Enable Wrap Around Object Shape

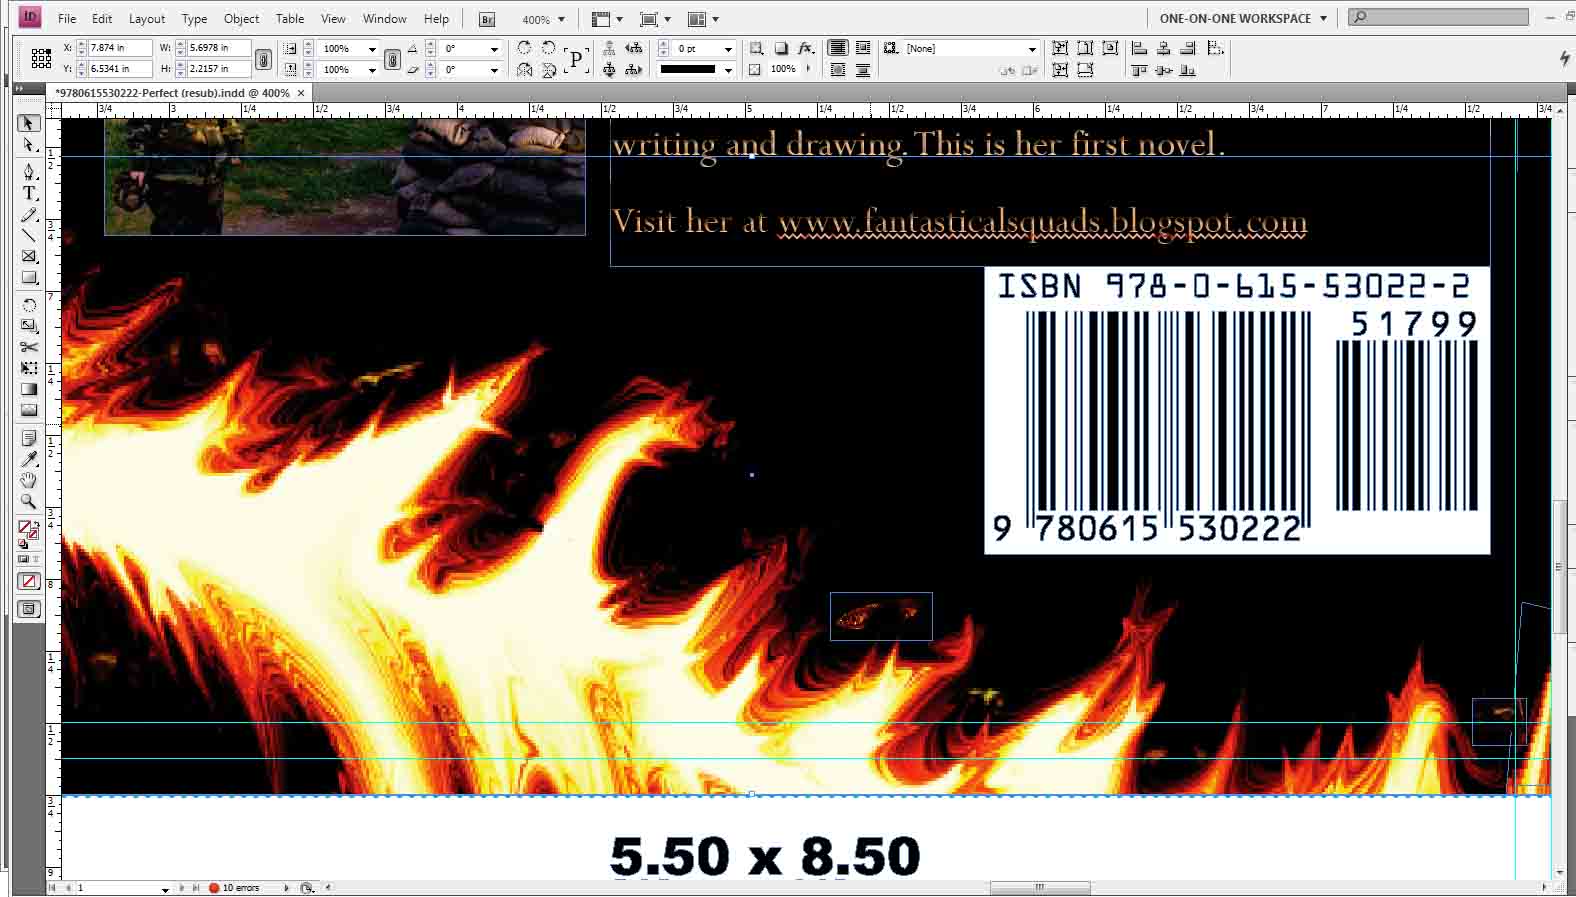pyautogui.click(x=838, y=70)
